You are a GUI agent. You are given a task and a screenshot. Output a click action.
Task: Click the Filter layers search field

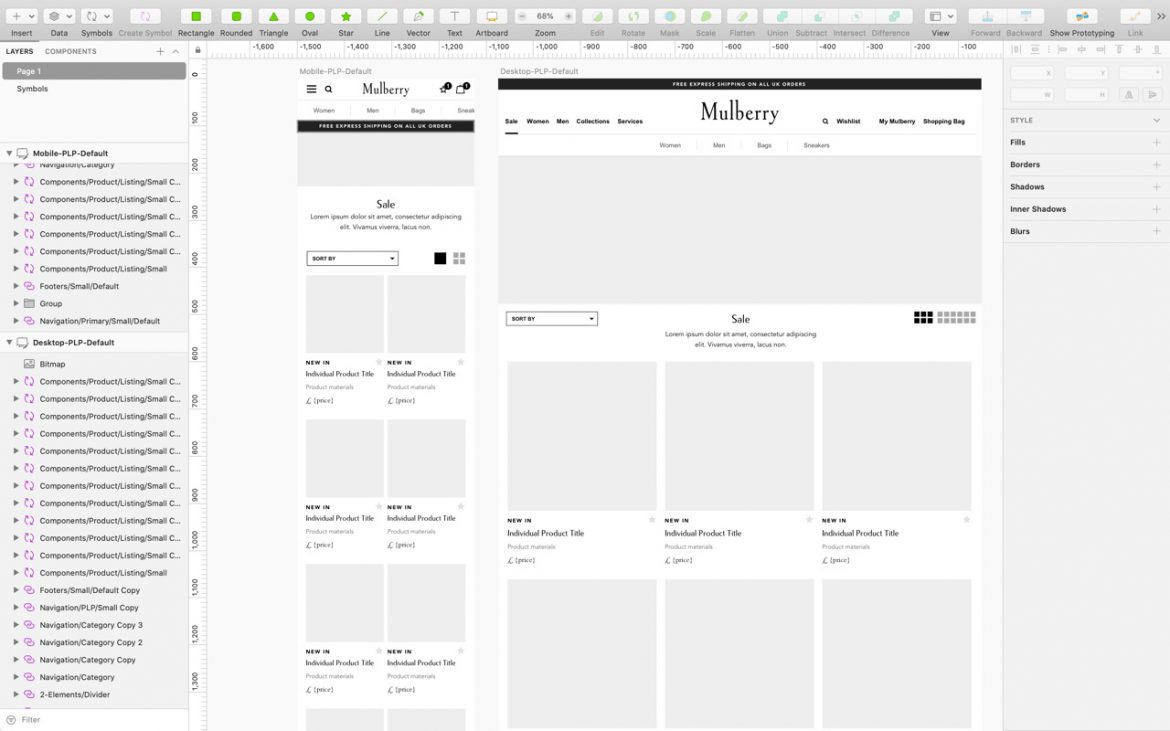94,720
